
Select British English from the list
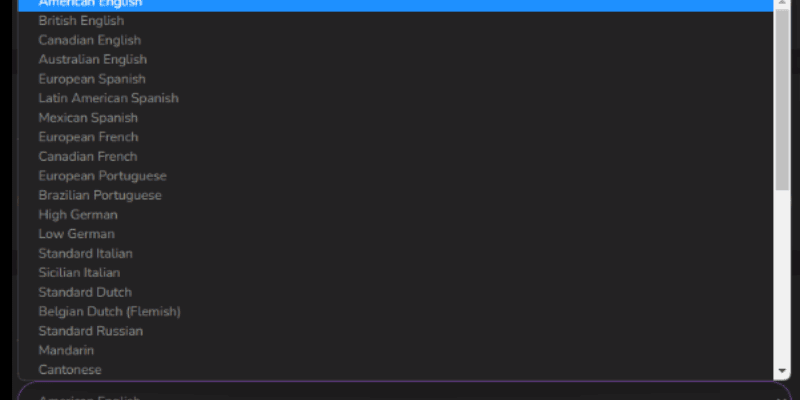click(x=395, y=21)
